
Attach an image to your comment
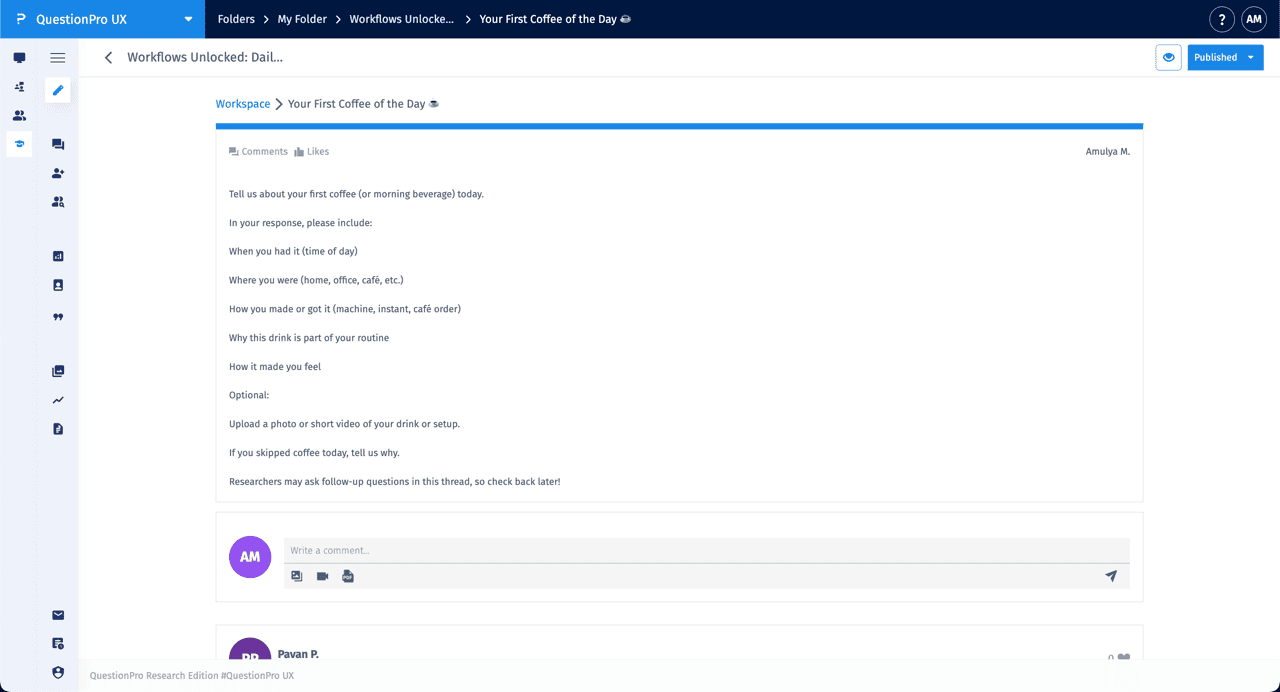tap(296, 576)
